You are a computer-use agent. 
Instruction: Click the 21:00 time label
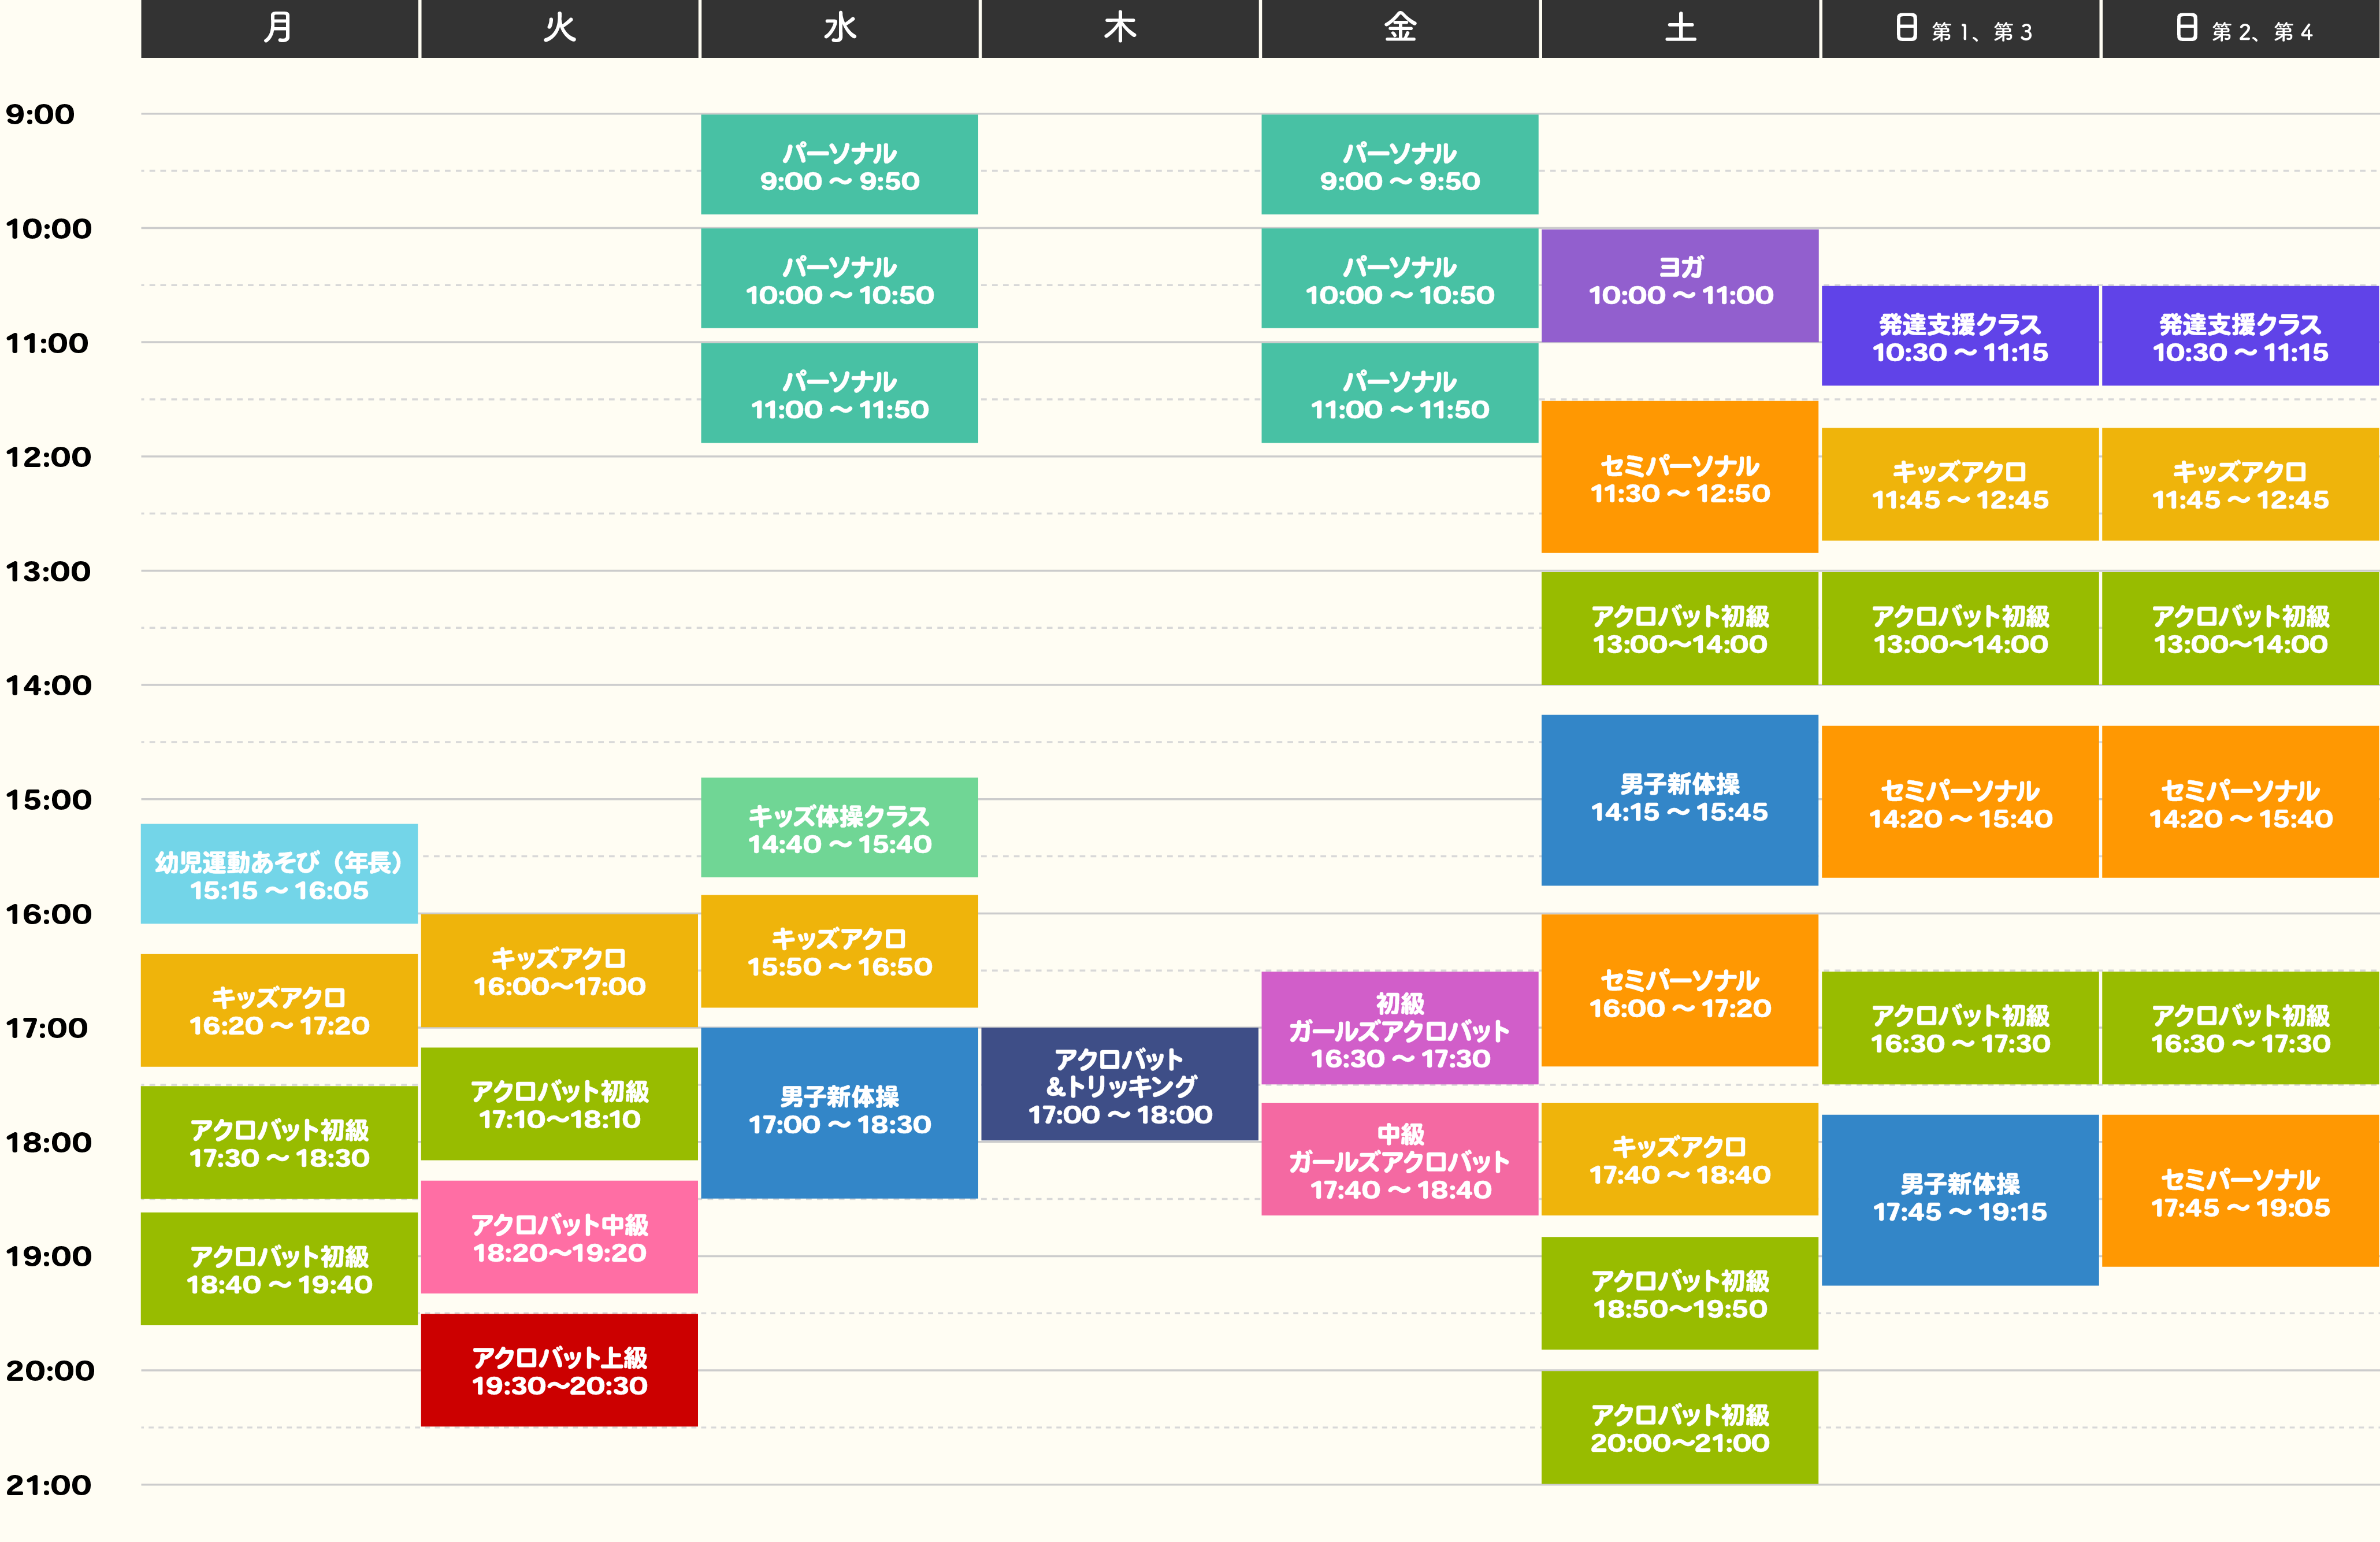[48, 1485]
